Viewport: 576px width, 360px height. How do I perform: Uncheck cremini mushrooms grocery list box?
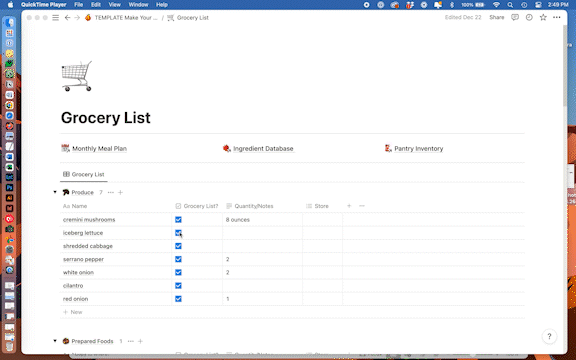178,220
